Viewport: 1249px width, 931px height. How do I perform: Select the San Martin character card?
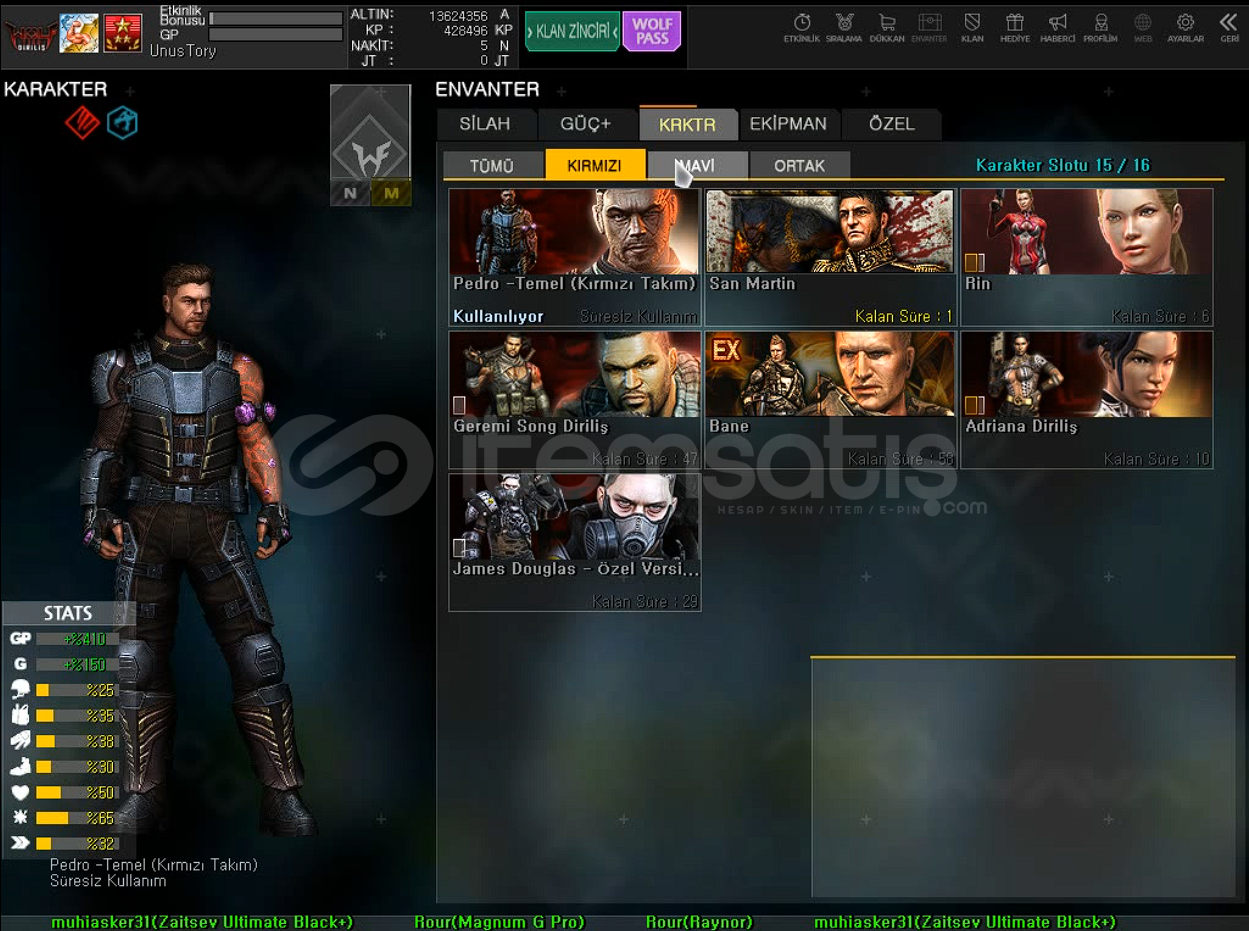coord(831,257)
